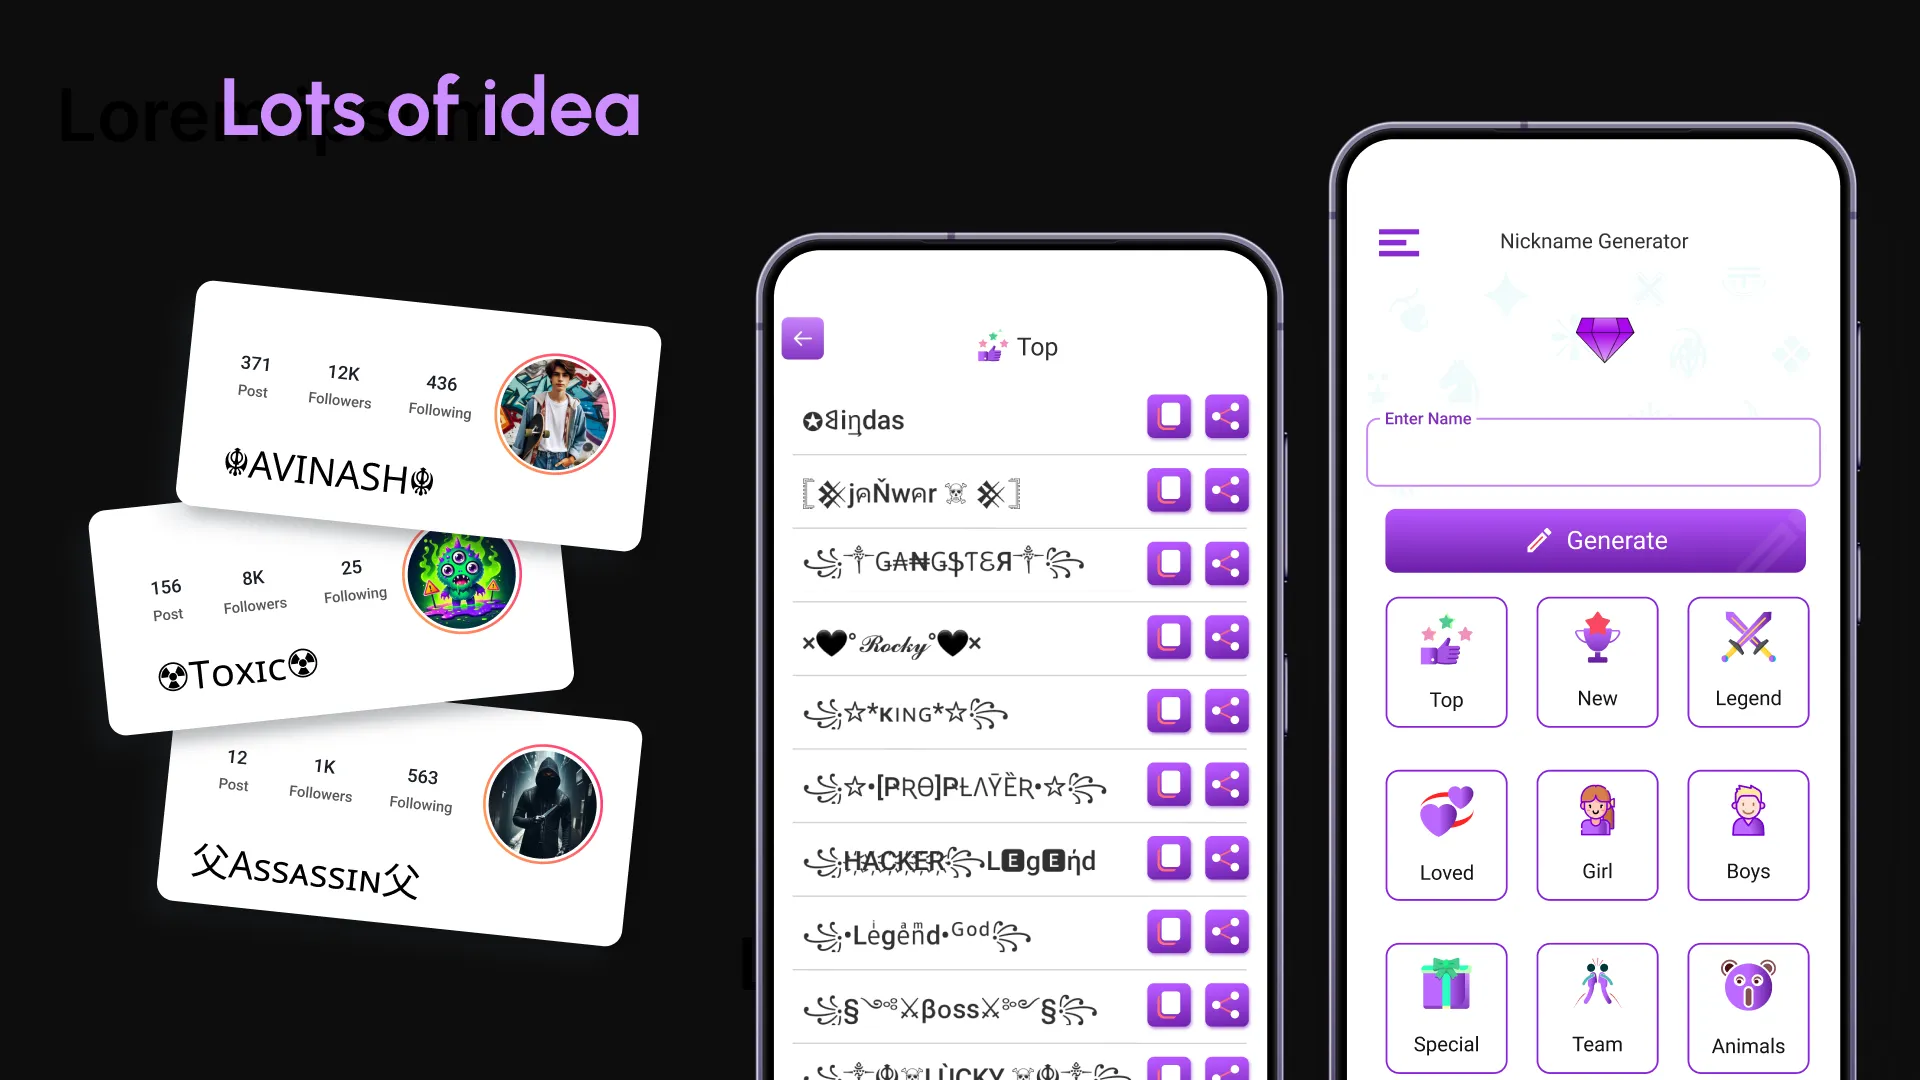Screen dimensions: 1920x1080
Task: Toggle copy button for BossX nickname
Action: [1166, 1005]
